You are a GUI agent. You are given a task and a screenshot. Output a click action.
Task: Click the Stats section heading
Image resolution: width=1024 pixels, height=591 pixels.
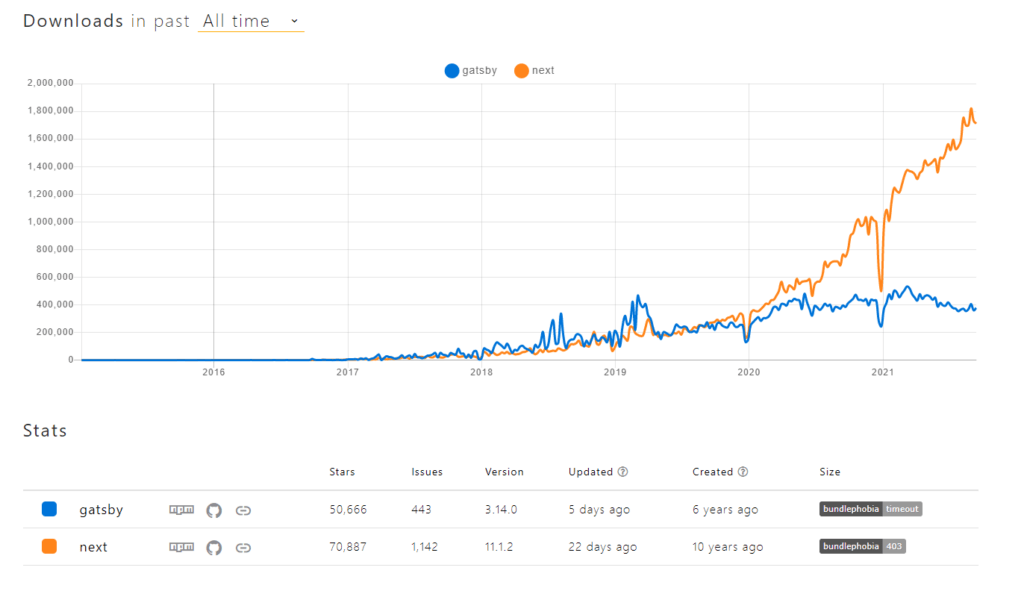(45, 430)
